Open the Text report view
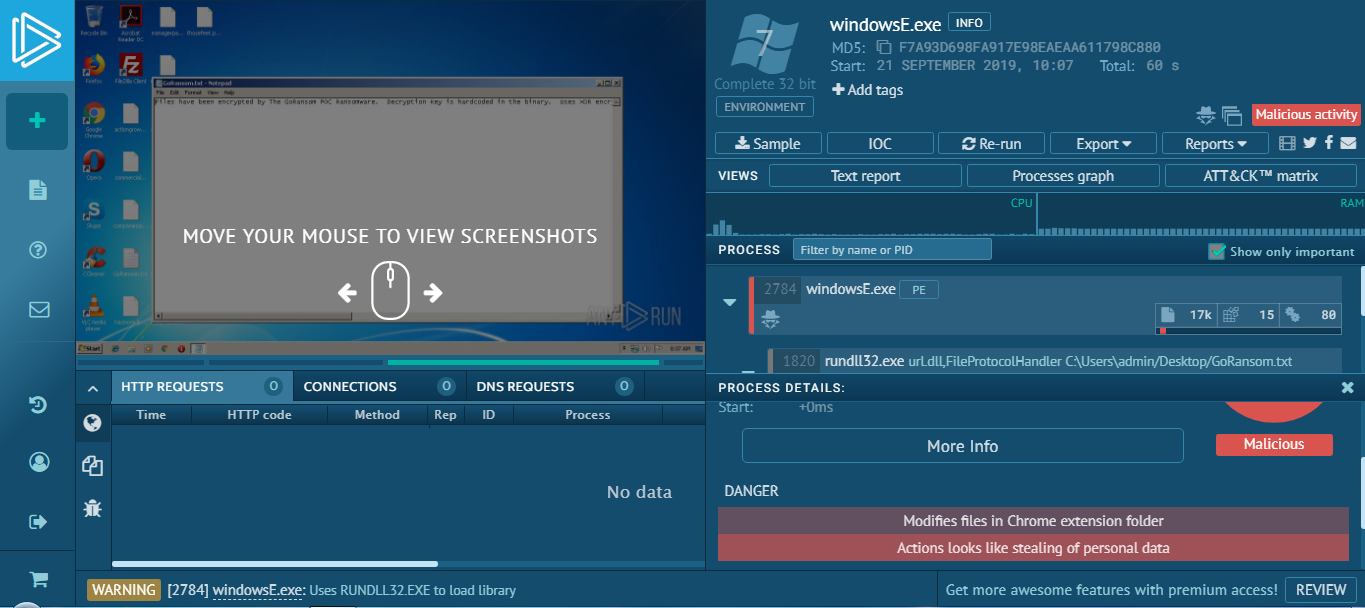 [x=865, y=176]
